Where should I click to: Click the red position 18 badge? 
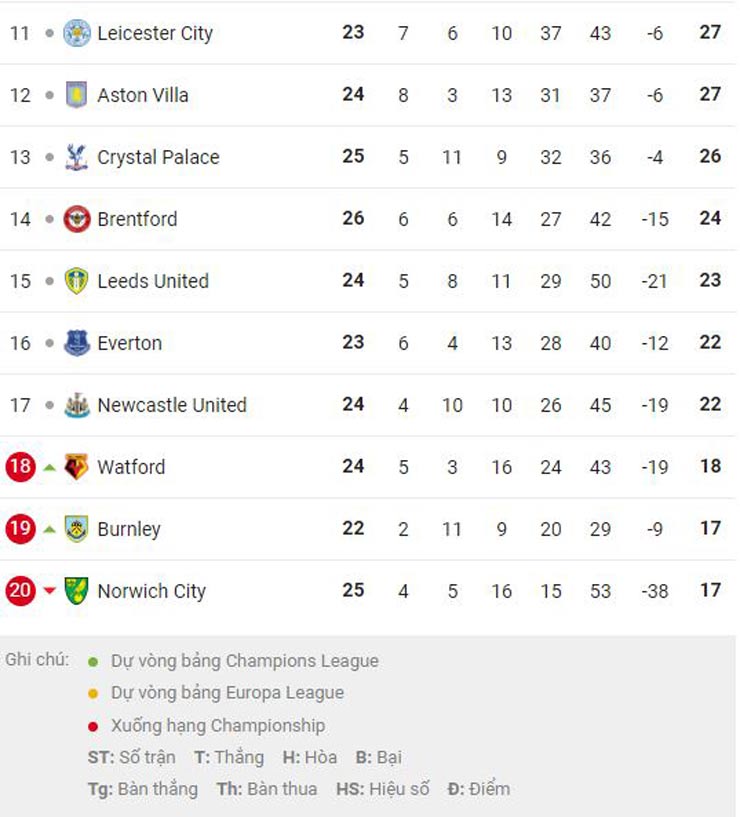pyautogui.click(x=20, y=467)
